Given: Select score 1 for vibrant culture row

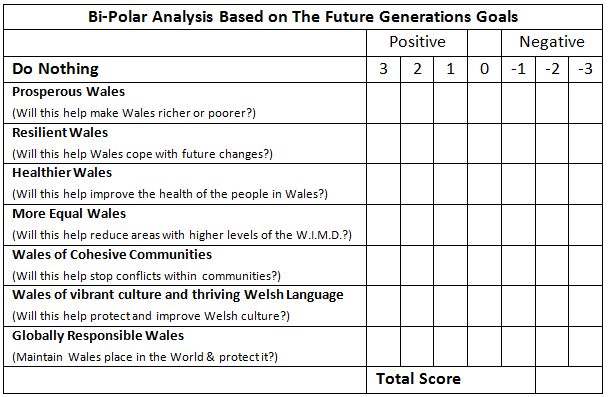Looking at the screenshot, I should pos(451,306).
